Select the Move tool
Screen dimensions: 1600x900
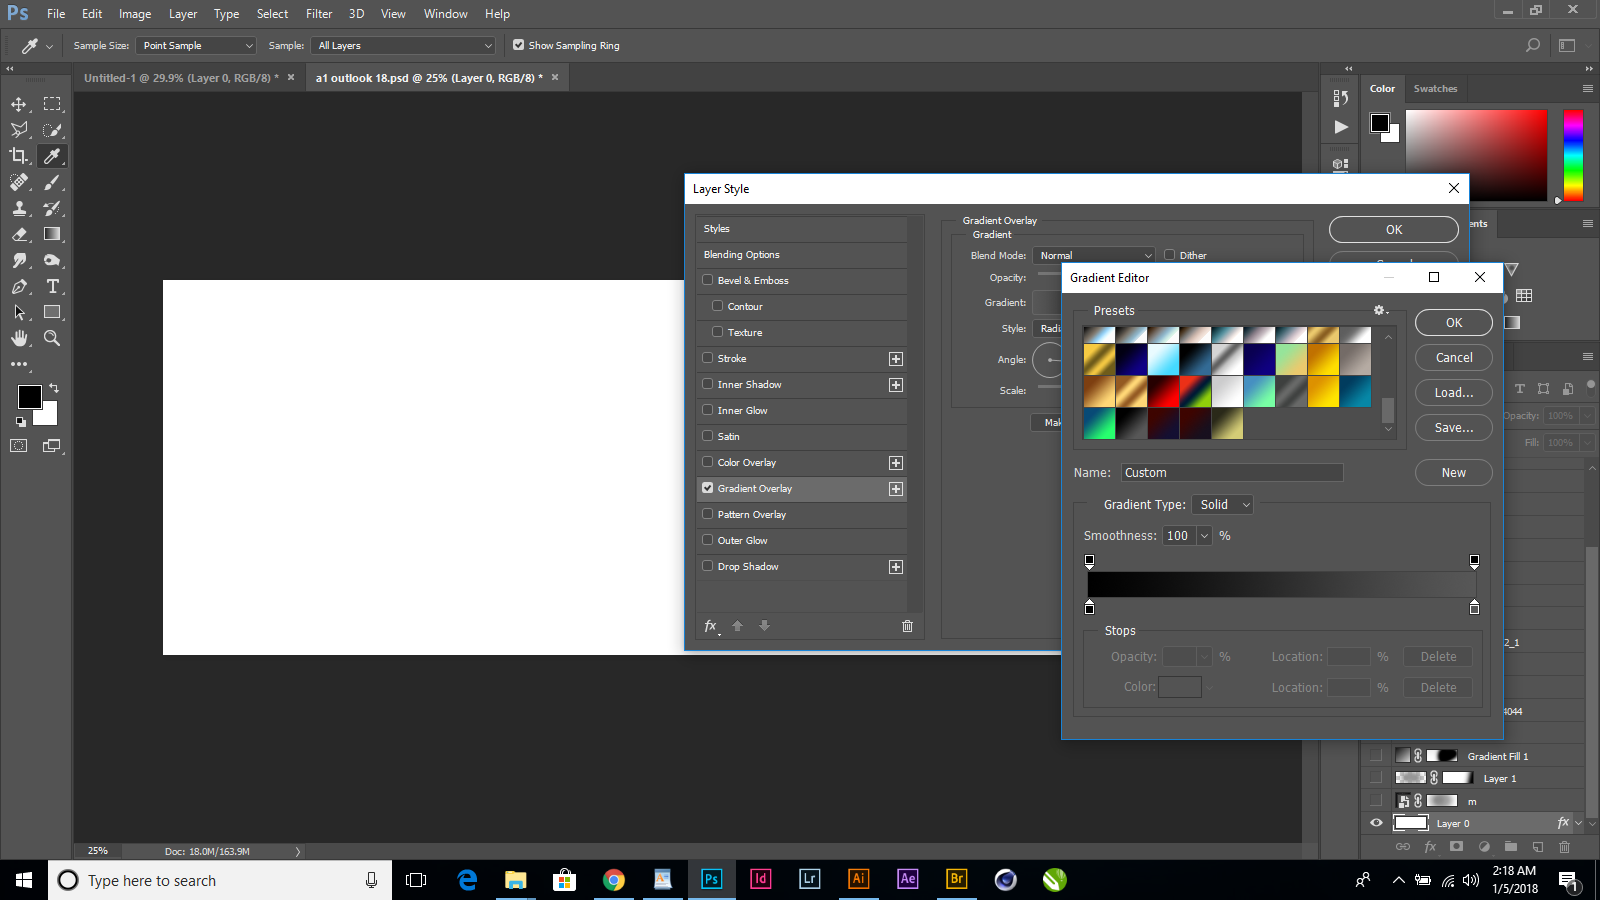click(x=20, y=103)
